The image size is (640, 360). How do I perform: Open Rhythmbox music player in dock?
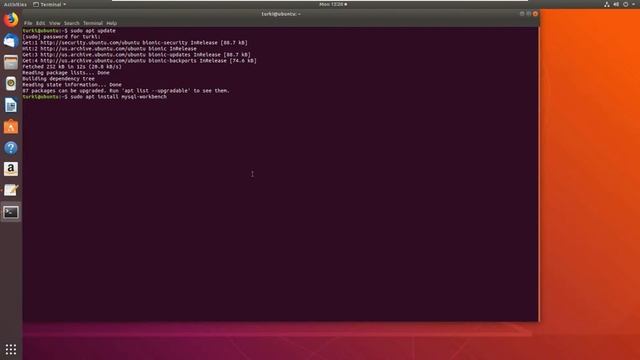pyautogui.click(x=11, y=84)
